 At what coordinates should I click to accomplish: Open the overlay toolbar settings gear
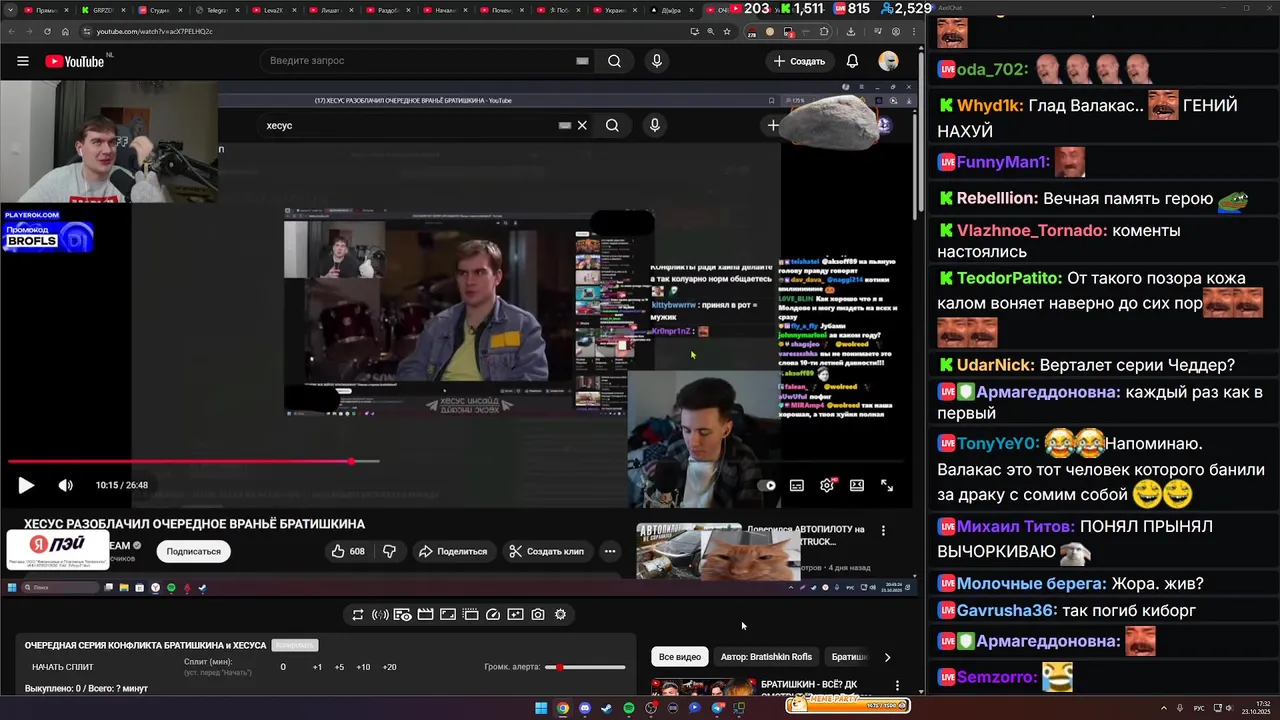[x=560, y=615]
